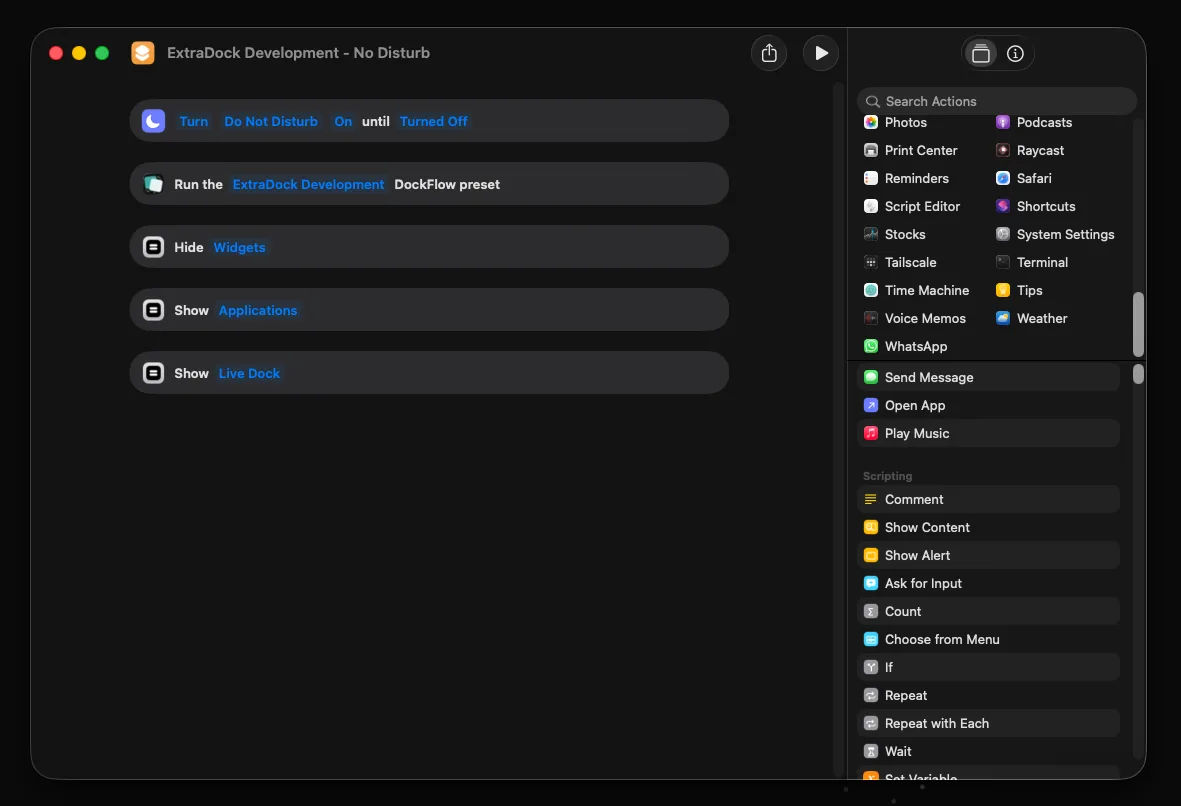
Task: Add the Send Message action
Action: pos(988,377)
